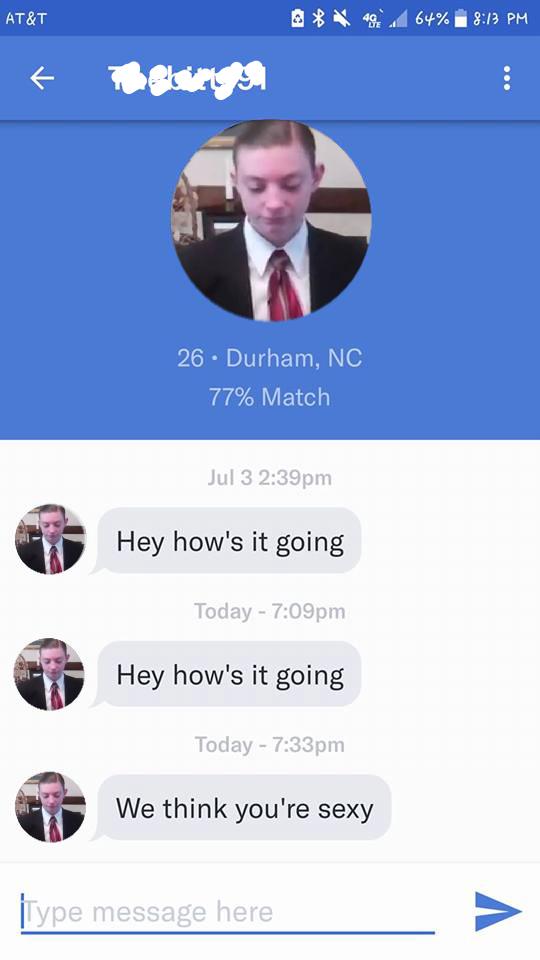Screen dimensions: 540x960
Task: Tap avatar beside Jul 3 message
Action: 50,539
